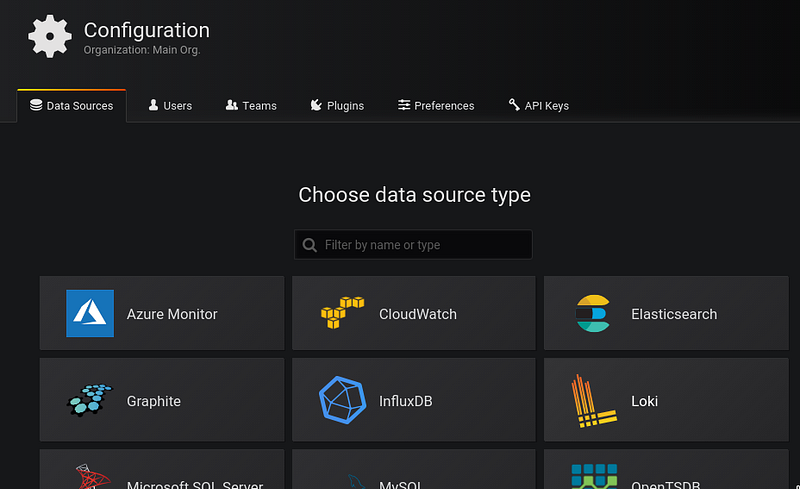Image resolution: width=800 pixels, height=489 pixels.
Task: Click the Loki logo
Action: click(x=593, y=401)
